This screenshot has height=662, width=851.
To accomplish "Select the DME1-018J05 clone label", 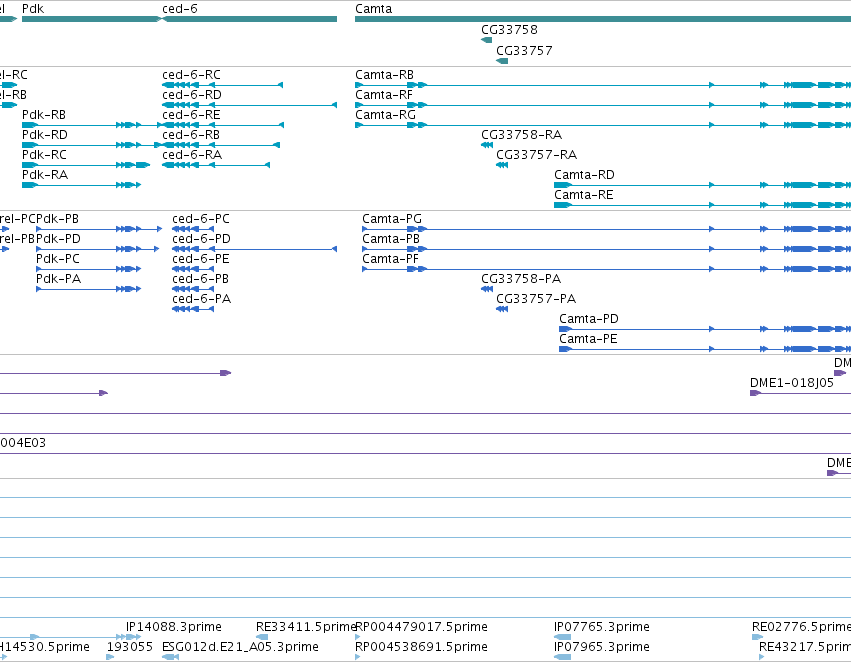I will tap(791, 383).
